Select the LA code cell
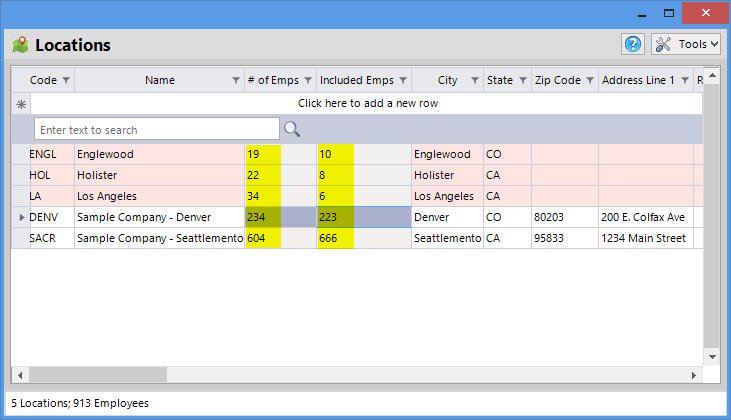This screenshot has width=731, height=420. pyautogui.click(x=52, y=196)
